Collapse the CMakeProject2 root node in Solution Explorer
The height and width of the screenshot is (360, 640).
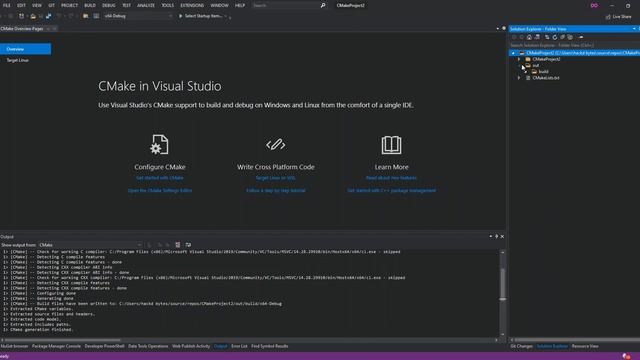click(x=513, y=53)
